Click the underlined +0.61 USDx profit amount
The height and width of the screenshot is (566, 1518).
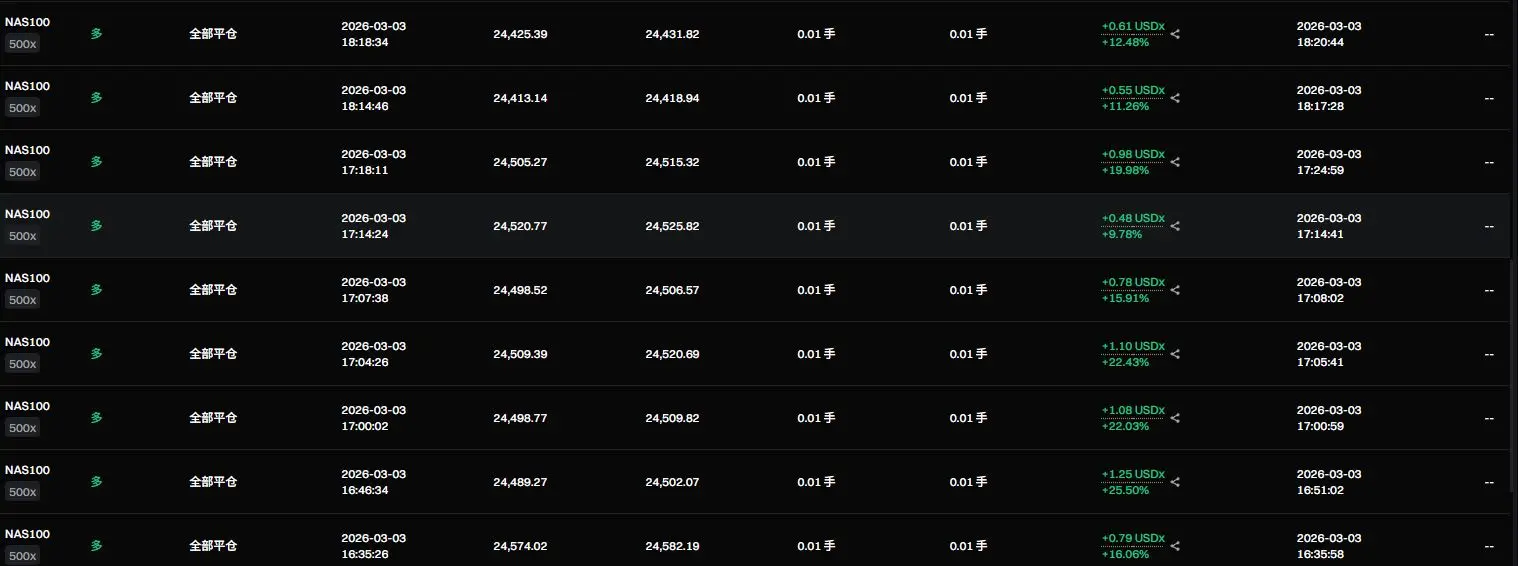(1133, 26)
